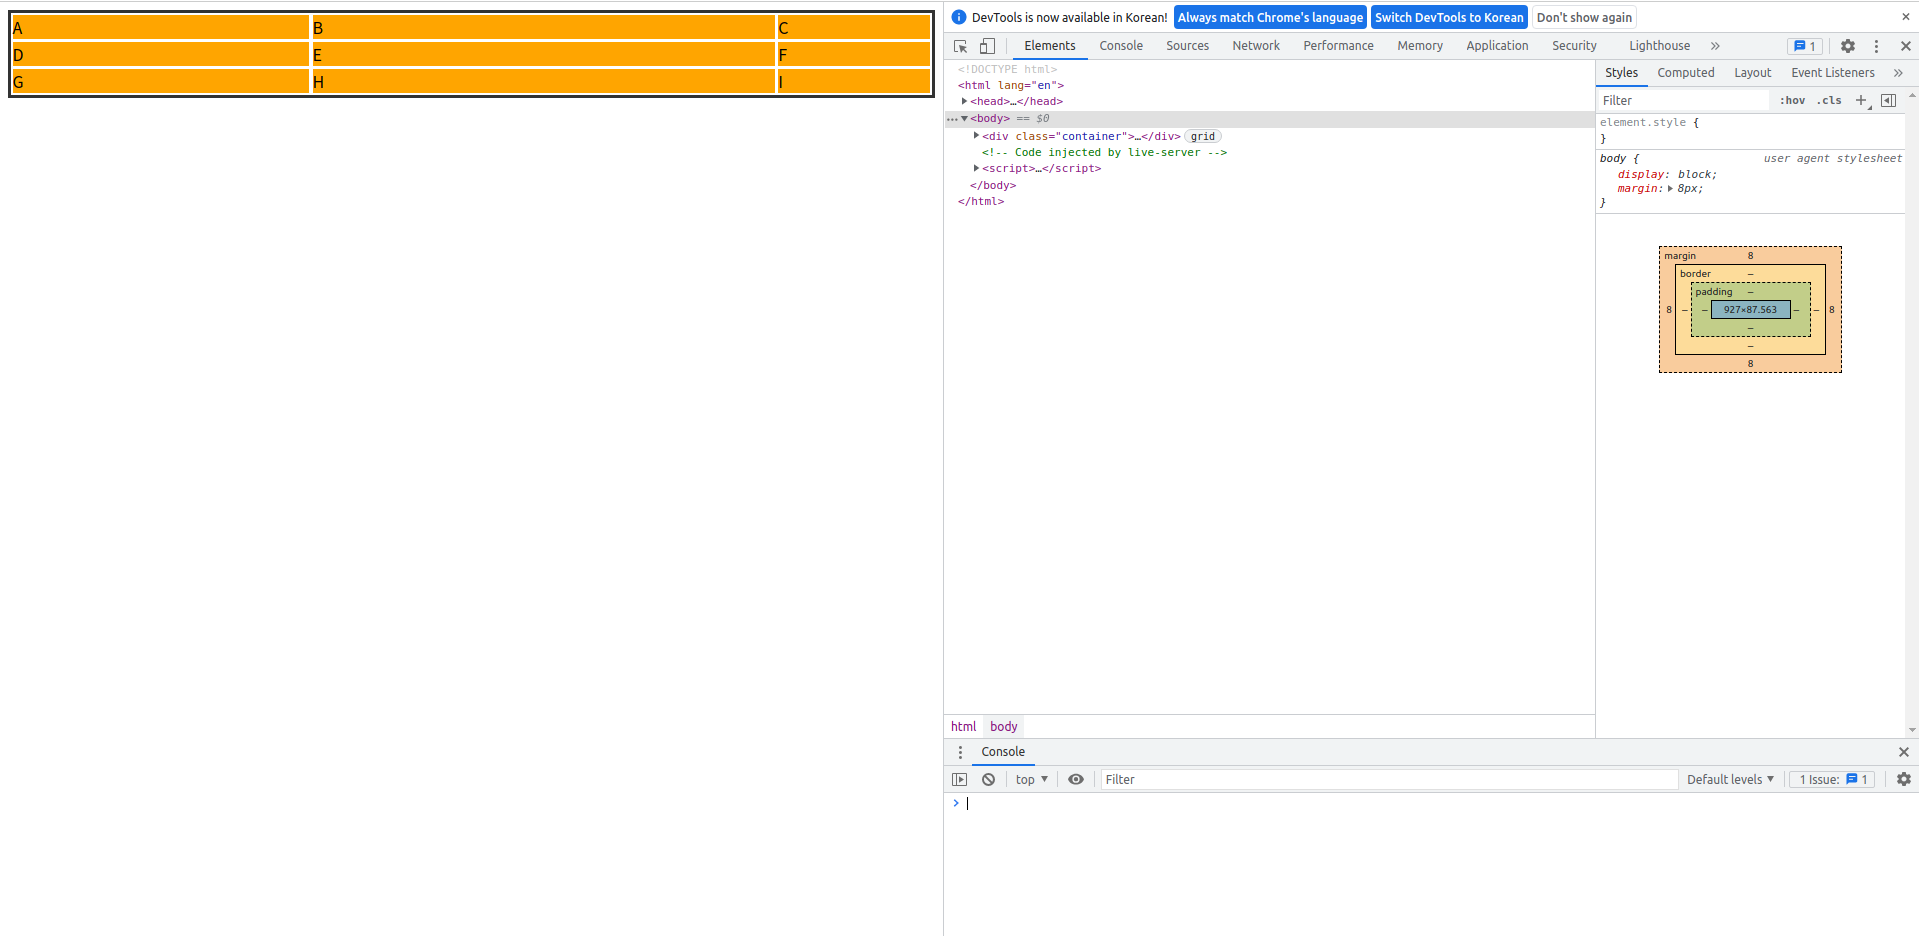Select the html lang="en" node

[1011, 85]
